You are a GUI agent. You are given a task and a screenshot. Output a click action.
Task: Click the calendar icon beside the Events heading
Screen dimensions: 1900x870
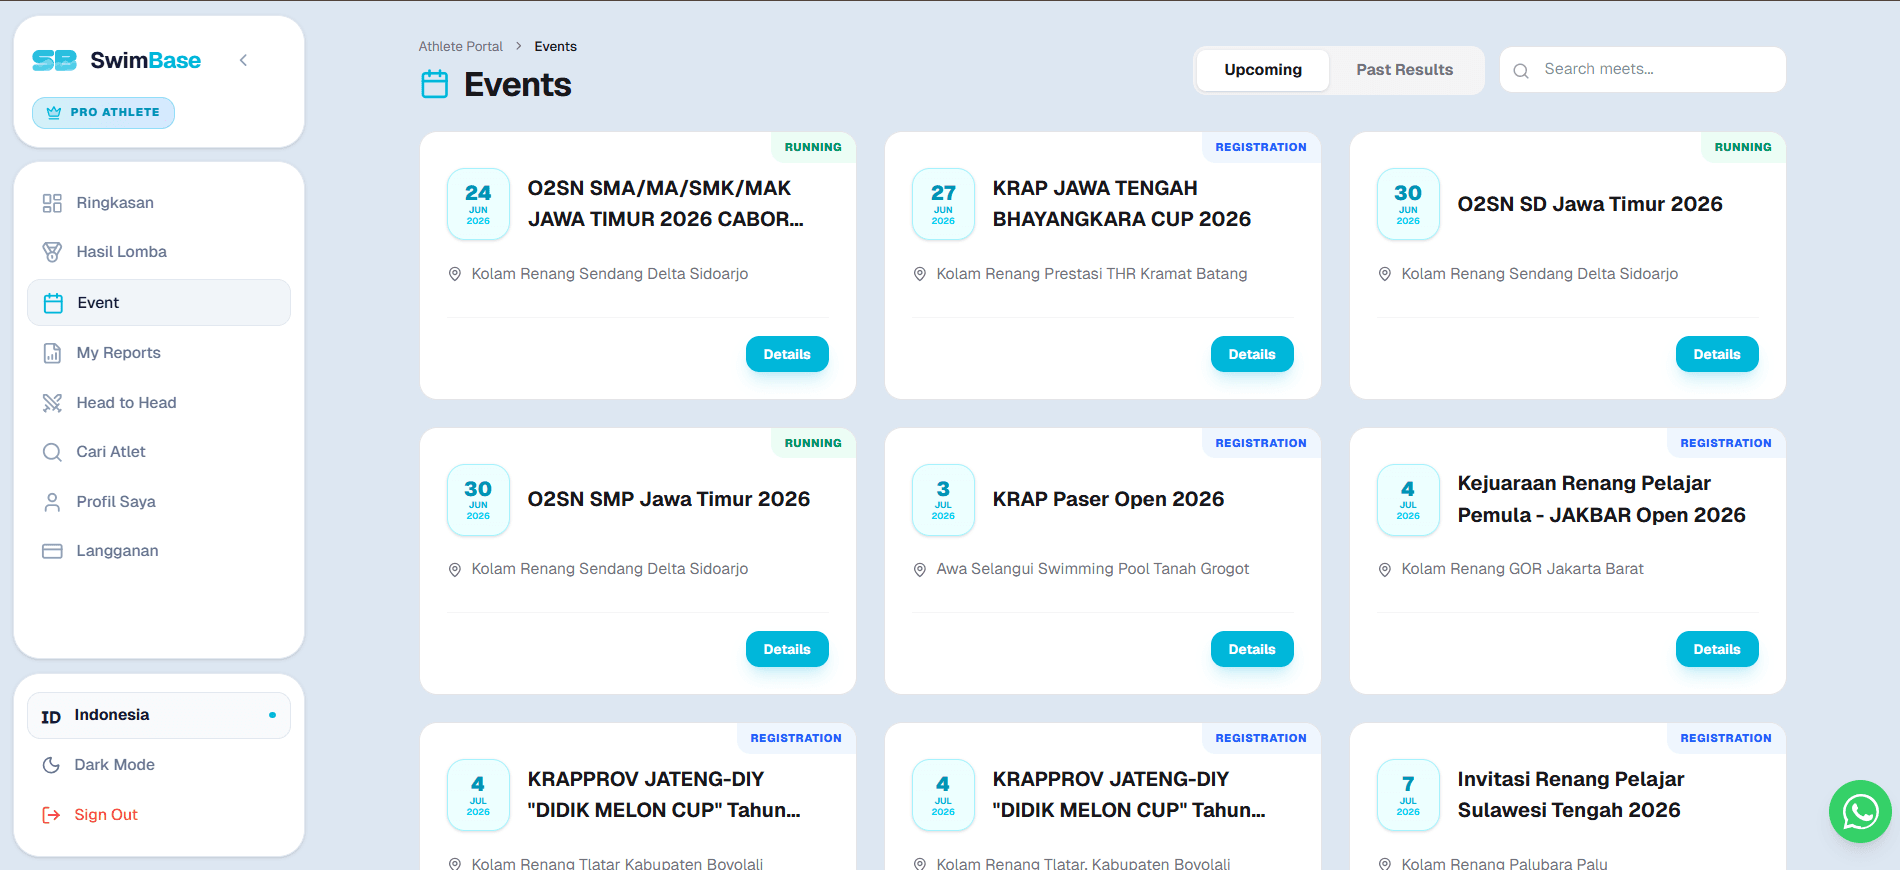pyautogui.click(x=435, y=84)
